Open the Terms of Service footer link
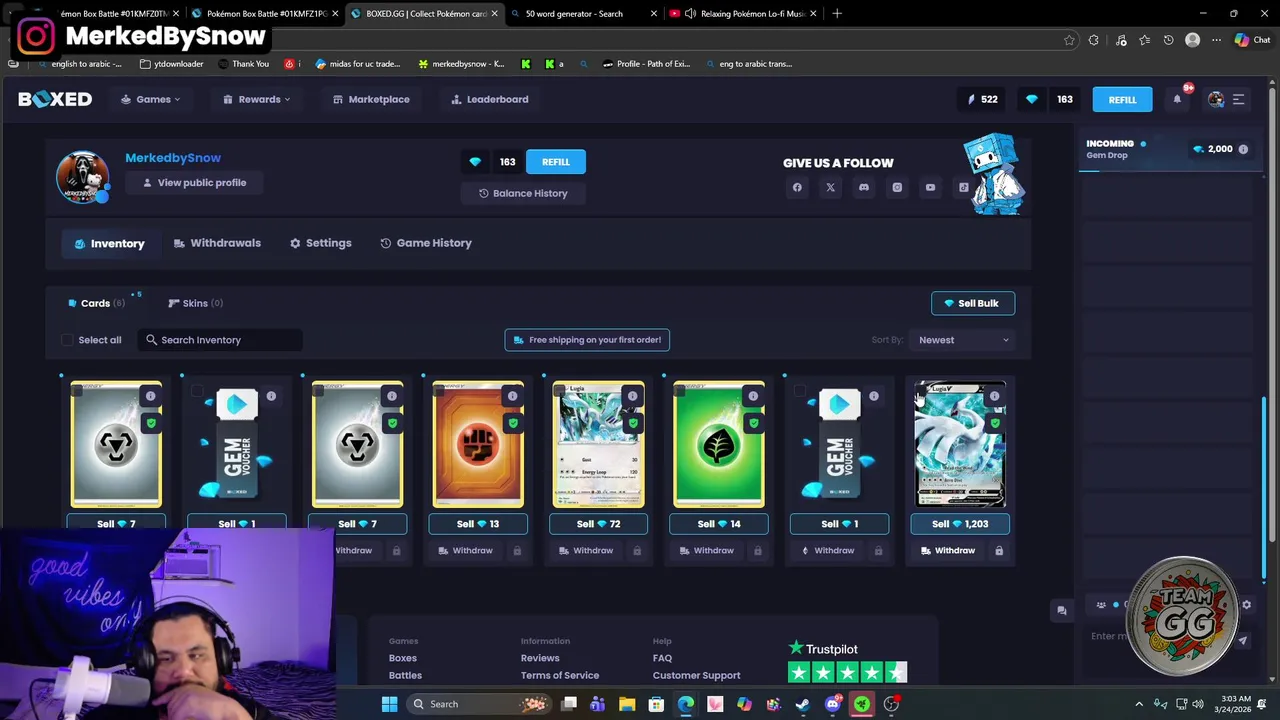The image size is (1280, 720). (x=560, y=675)
